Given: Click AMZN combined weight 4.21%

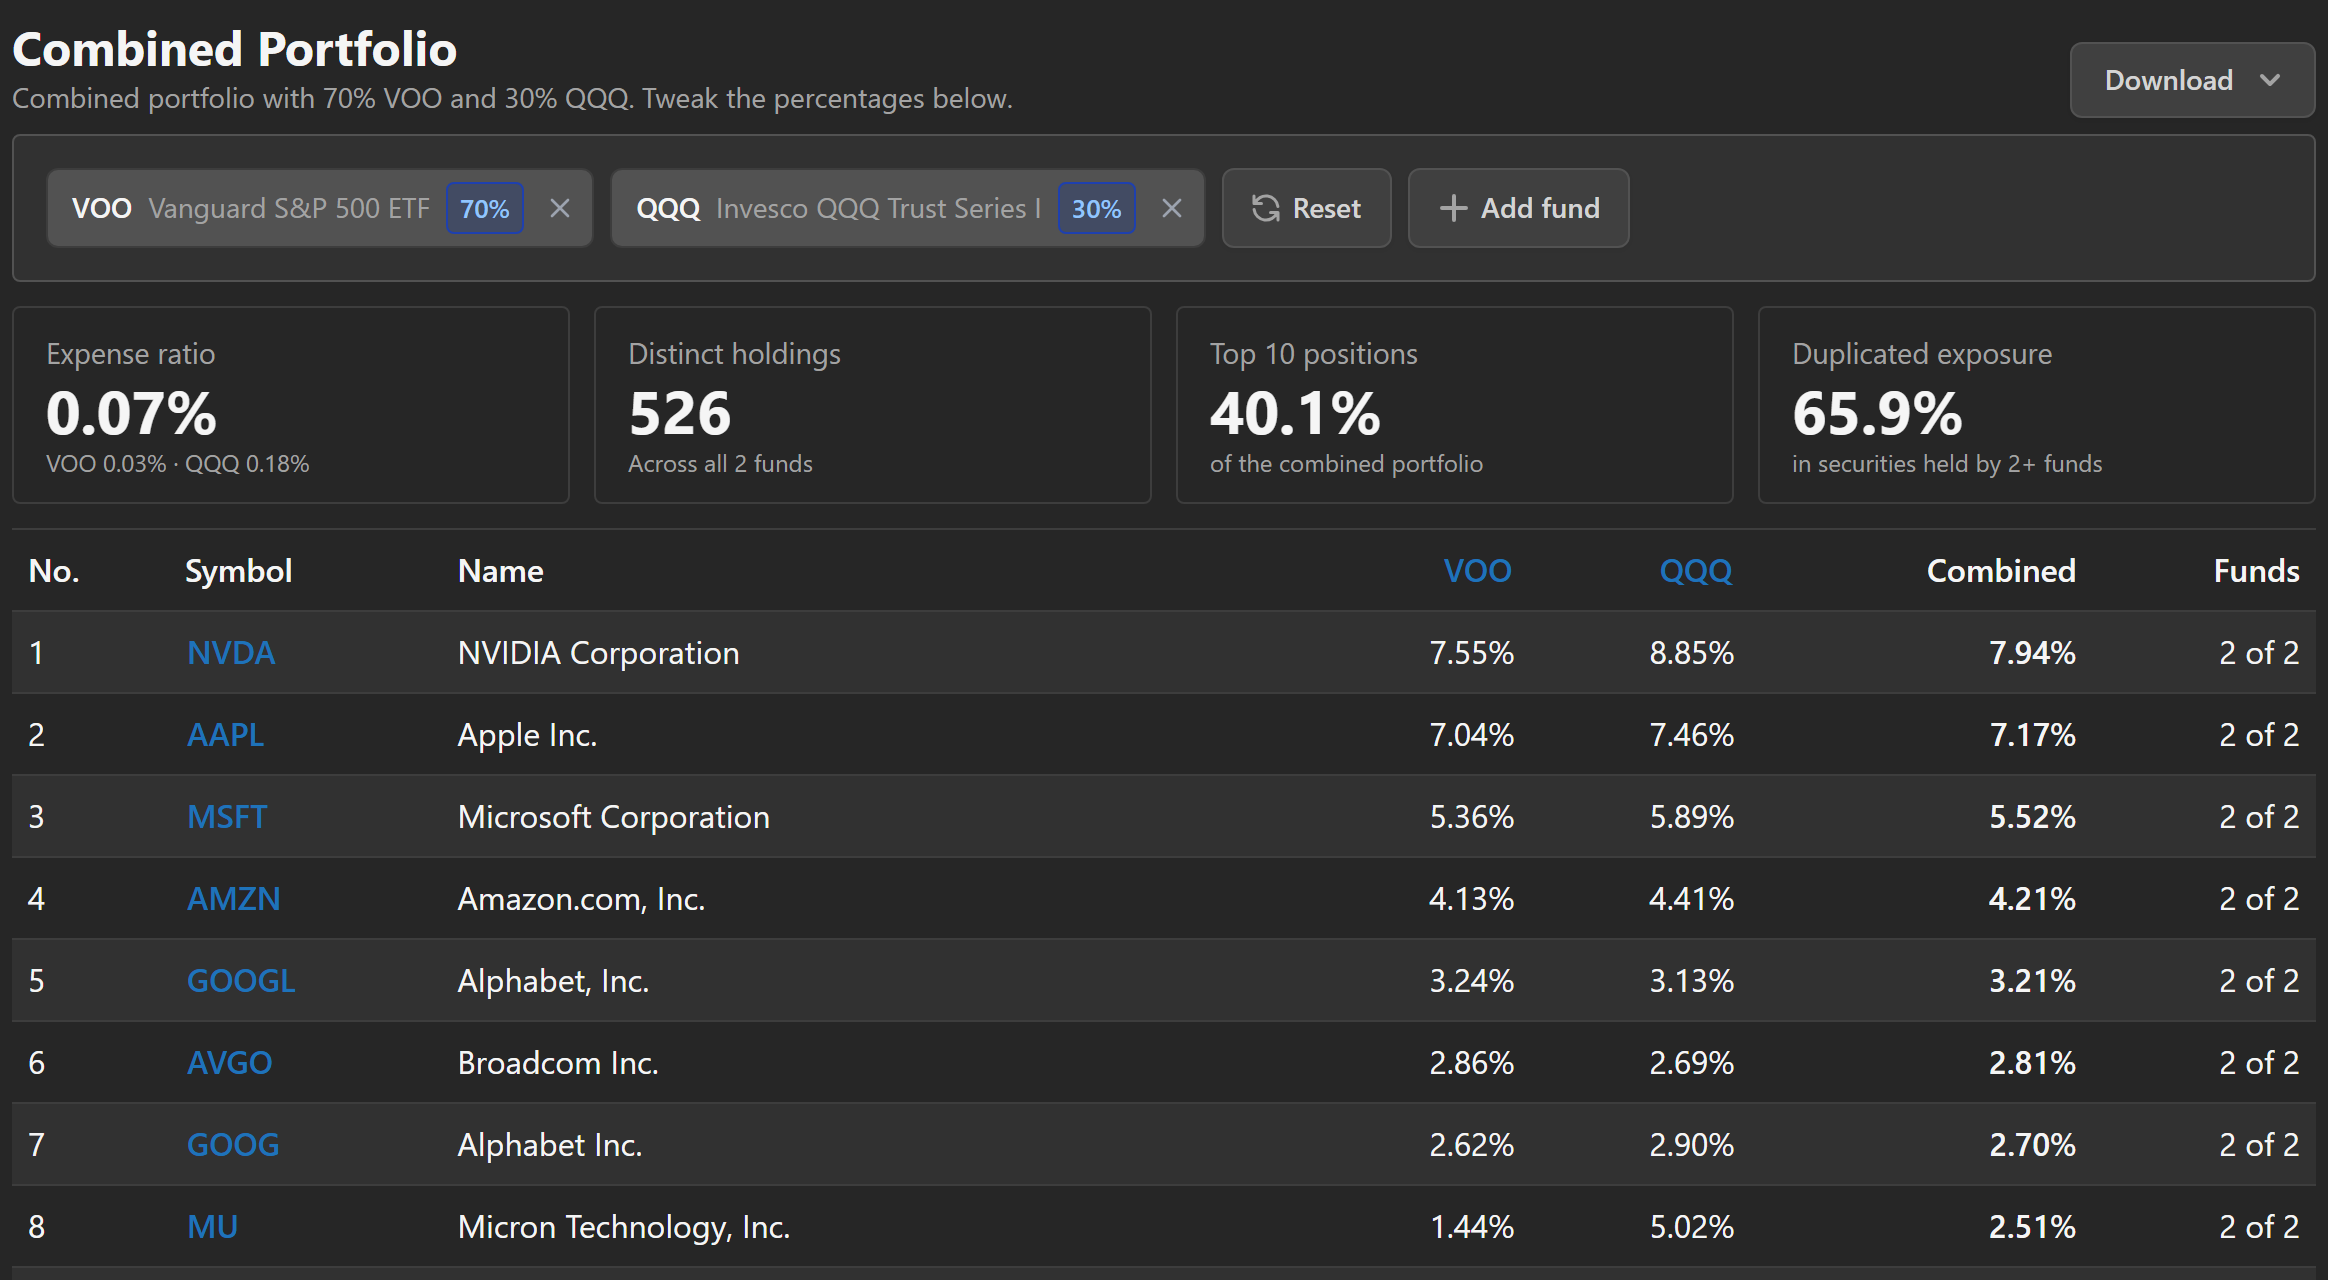Looking at the screenshot, I should (2032, 899).
